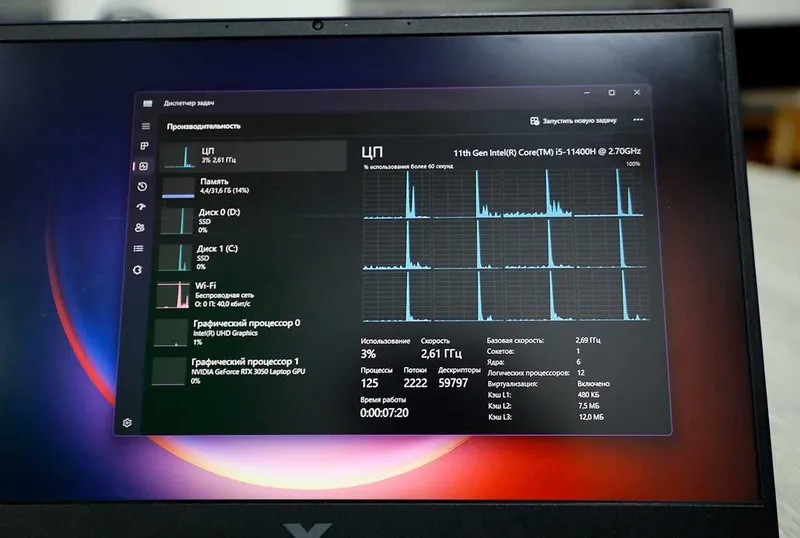Click the L1 cache value 480 КБ
Viewport: 800px width, 538px height.
coord(588,395)
